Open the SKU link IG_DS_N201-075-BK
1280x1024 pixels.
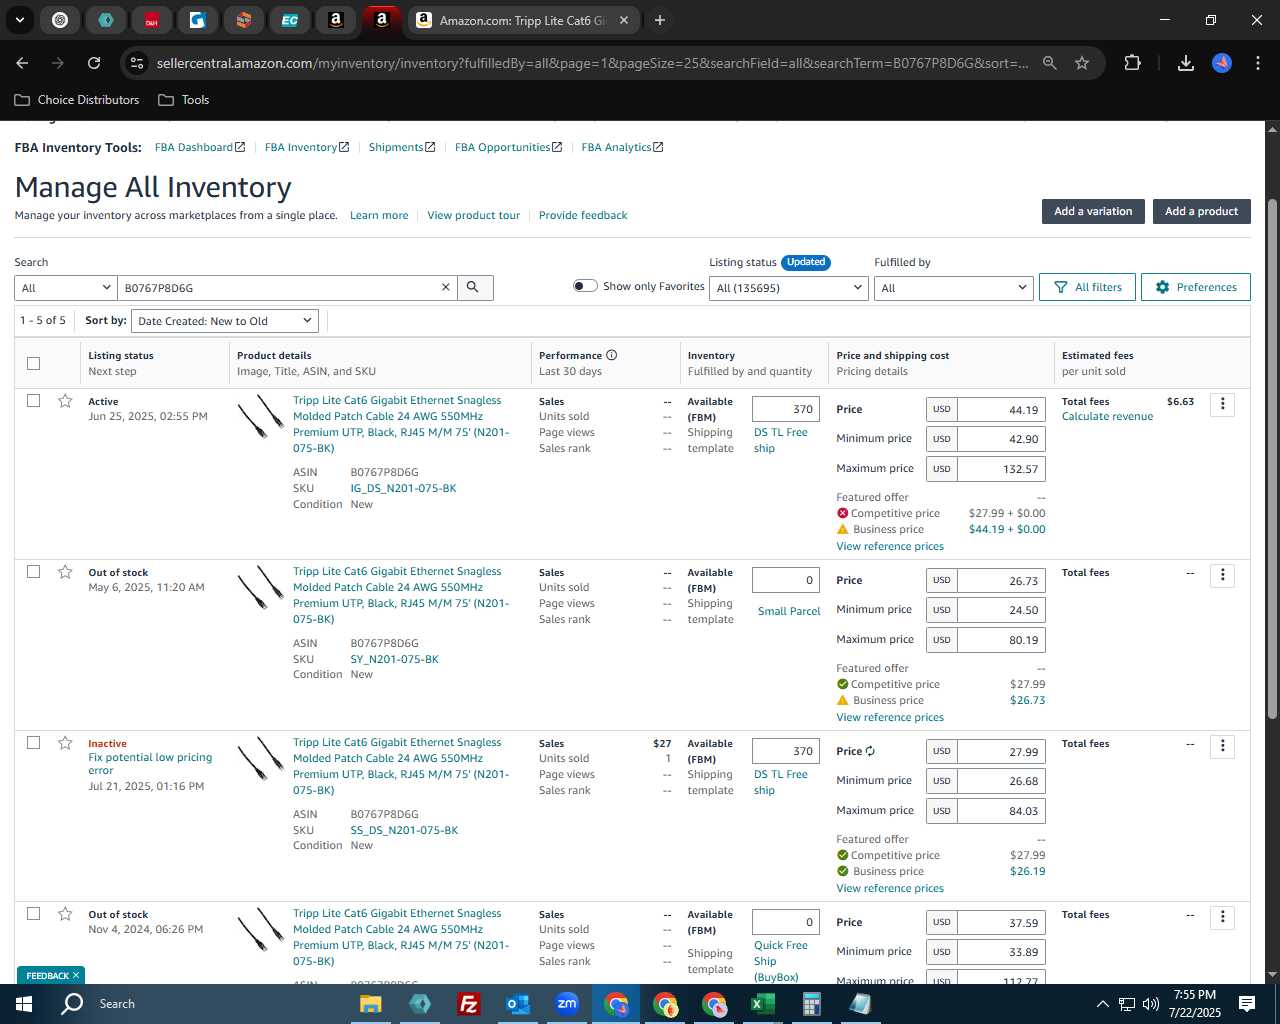pyautogui.click(x=403, y=488)
